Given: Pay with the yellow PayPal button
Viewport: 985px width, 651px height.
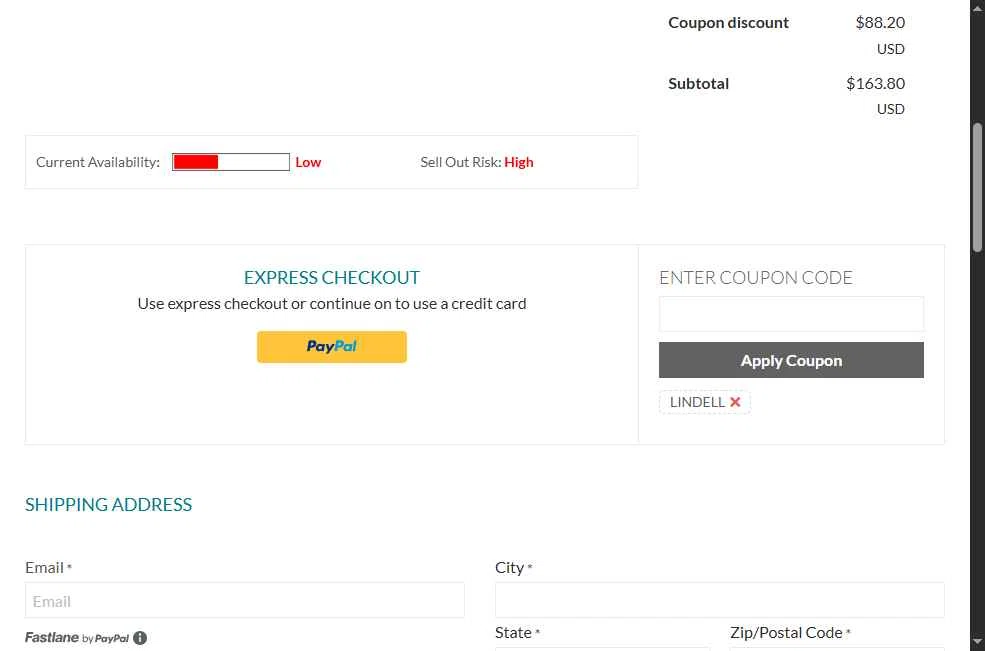Looking at the screenshot, I should [332, 347].
